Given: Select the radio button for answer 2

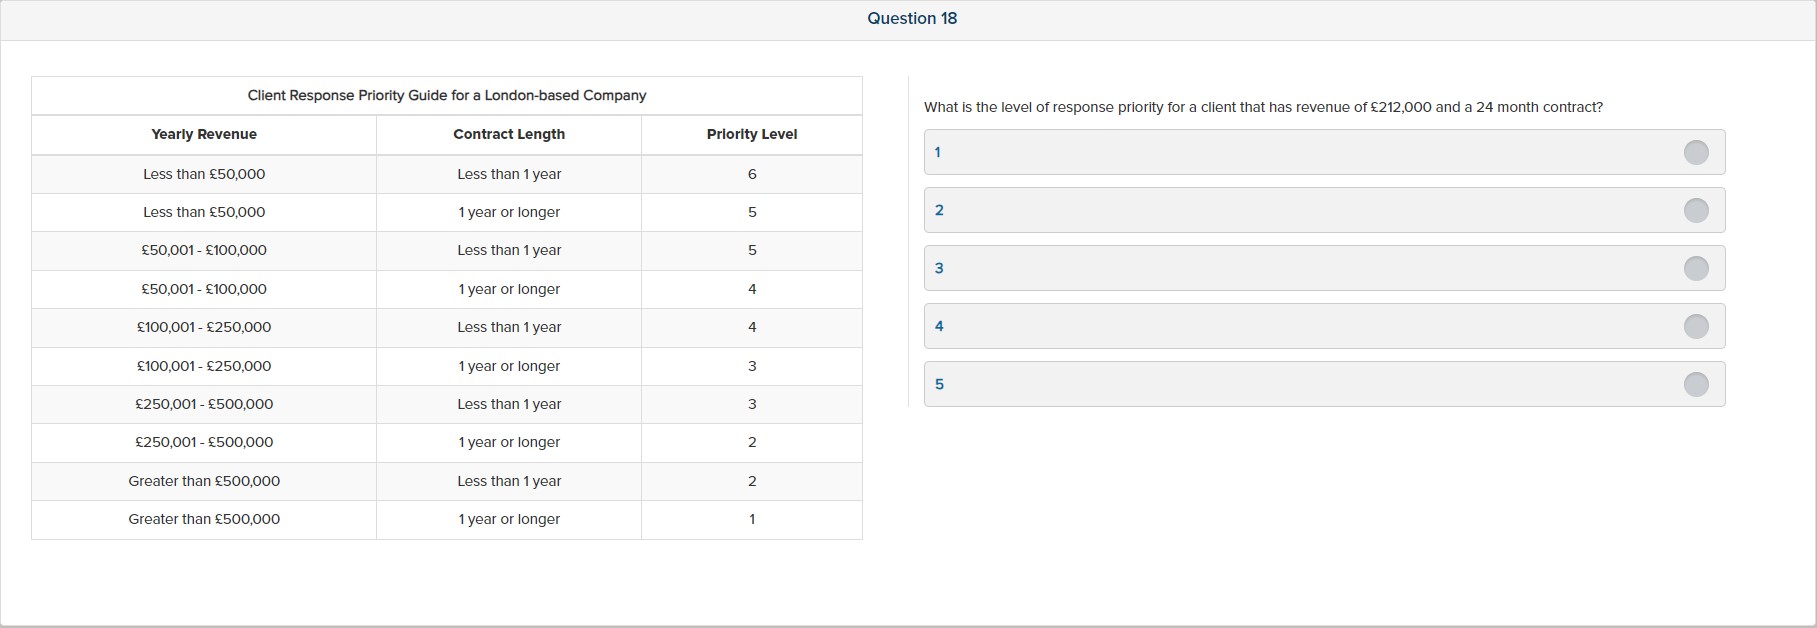Looking at the screenshot, I should 1696,210.
